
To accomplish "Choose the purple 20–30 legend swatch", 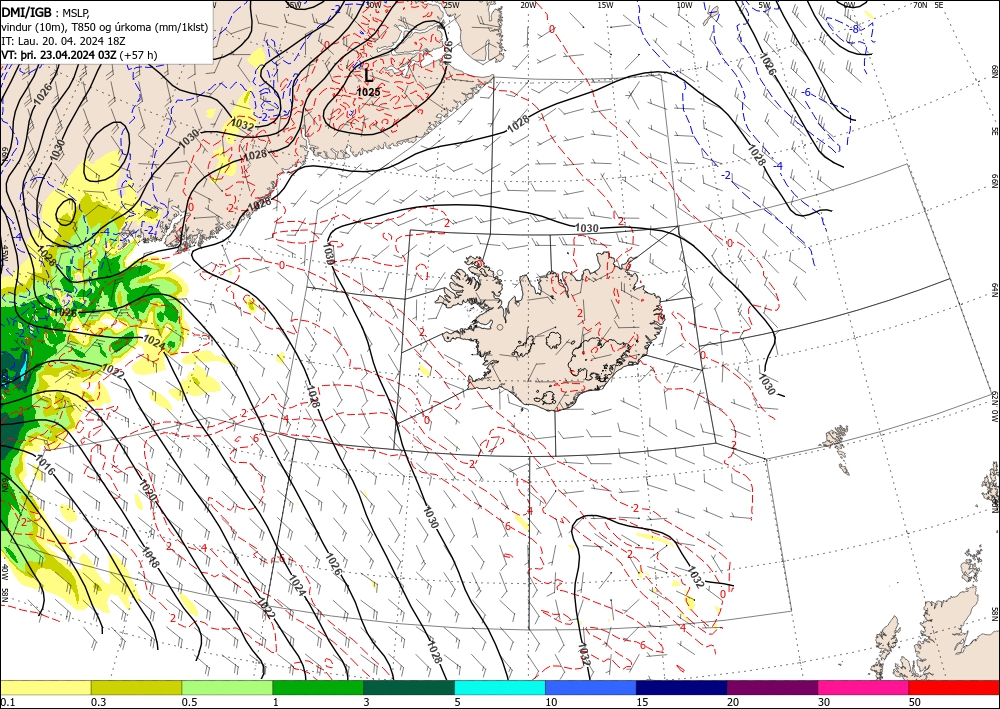I will coord(772,687).
